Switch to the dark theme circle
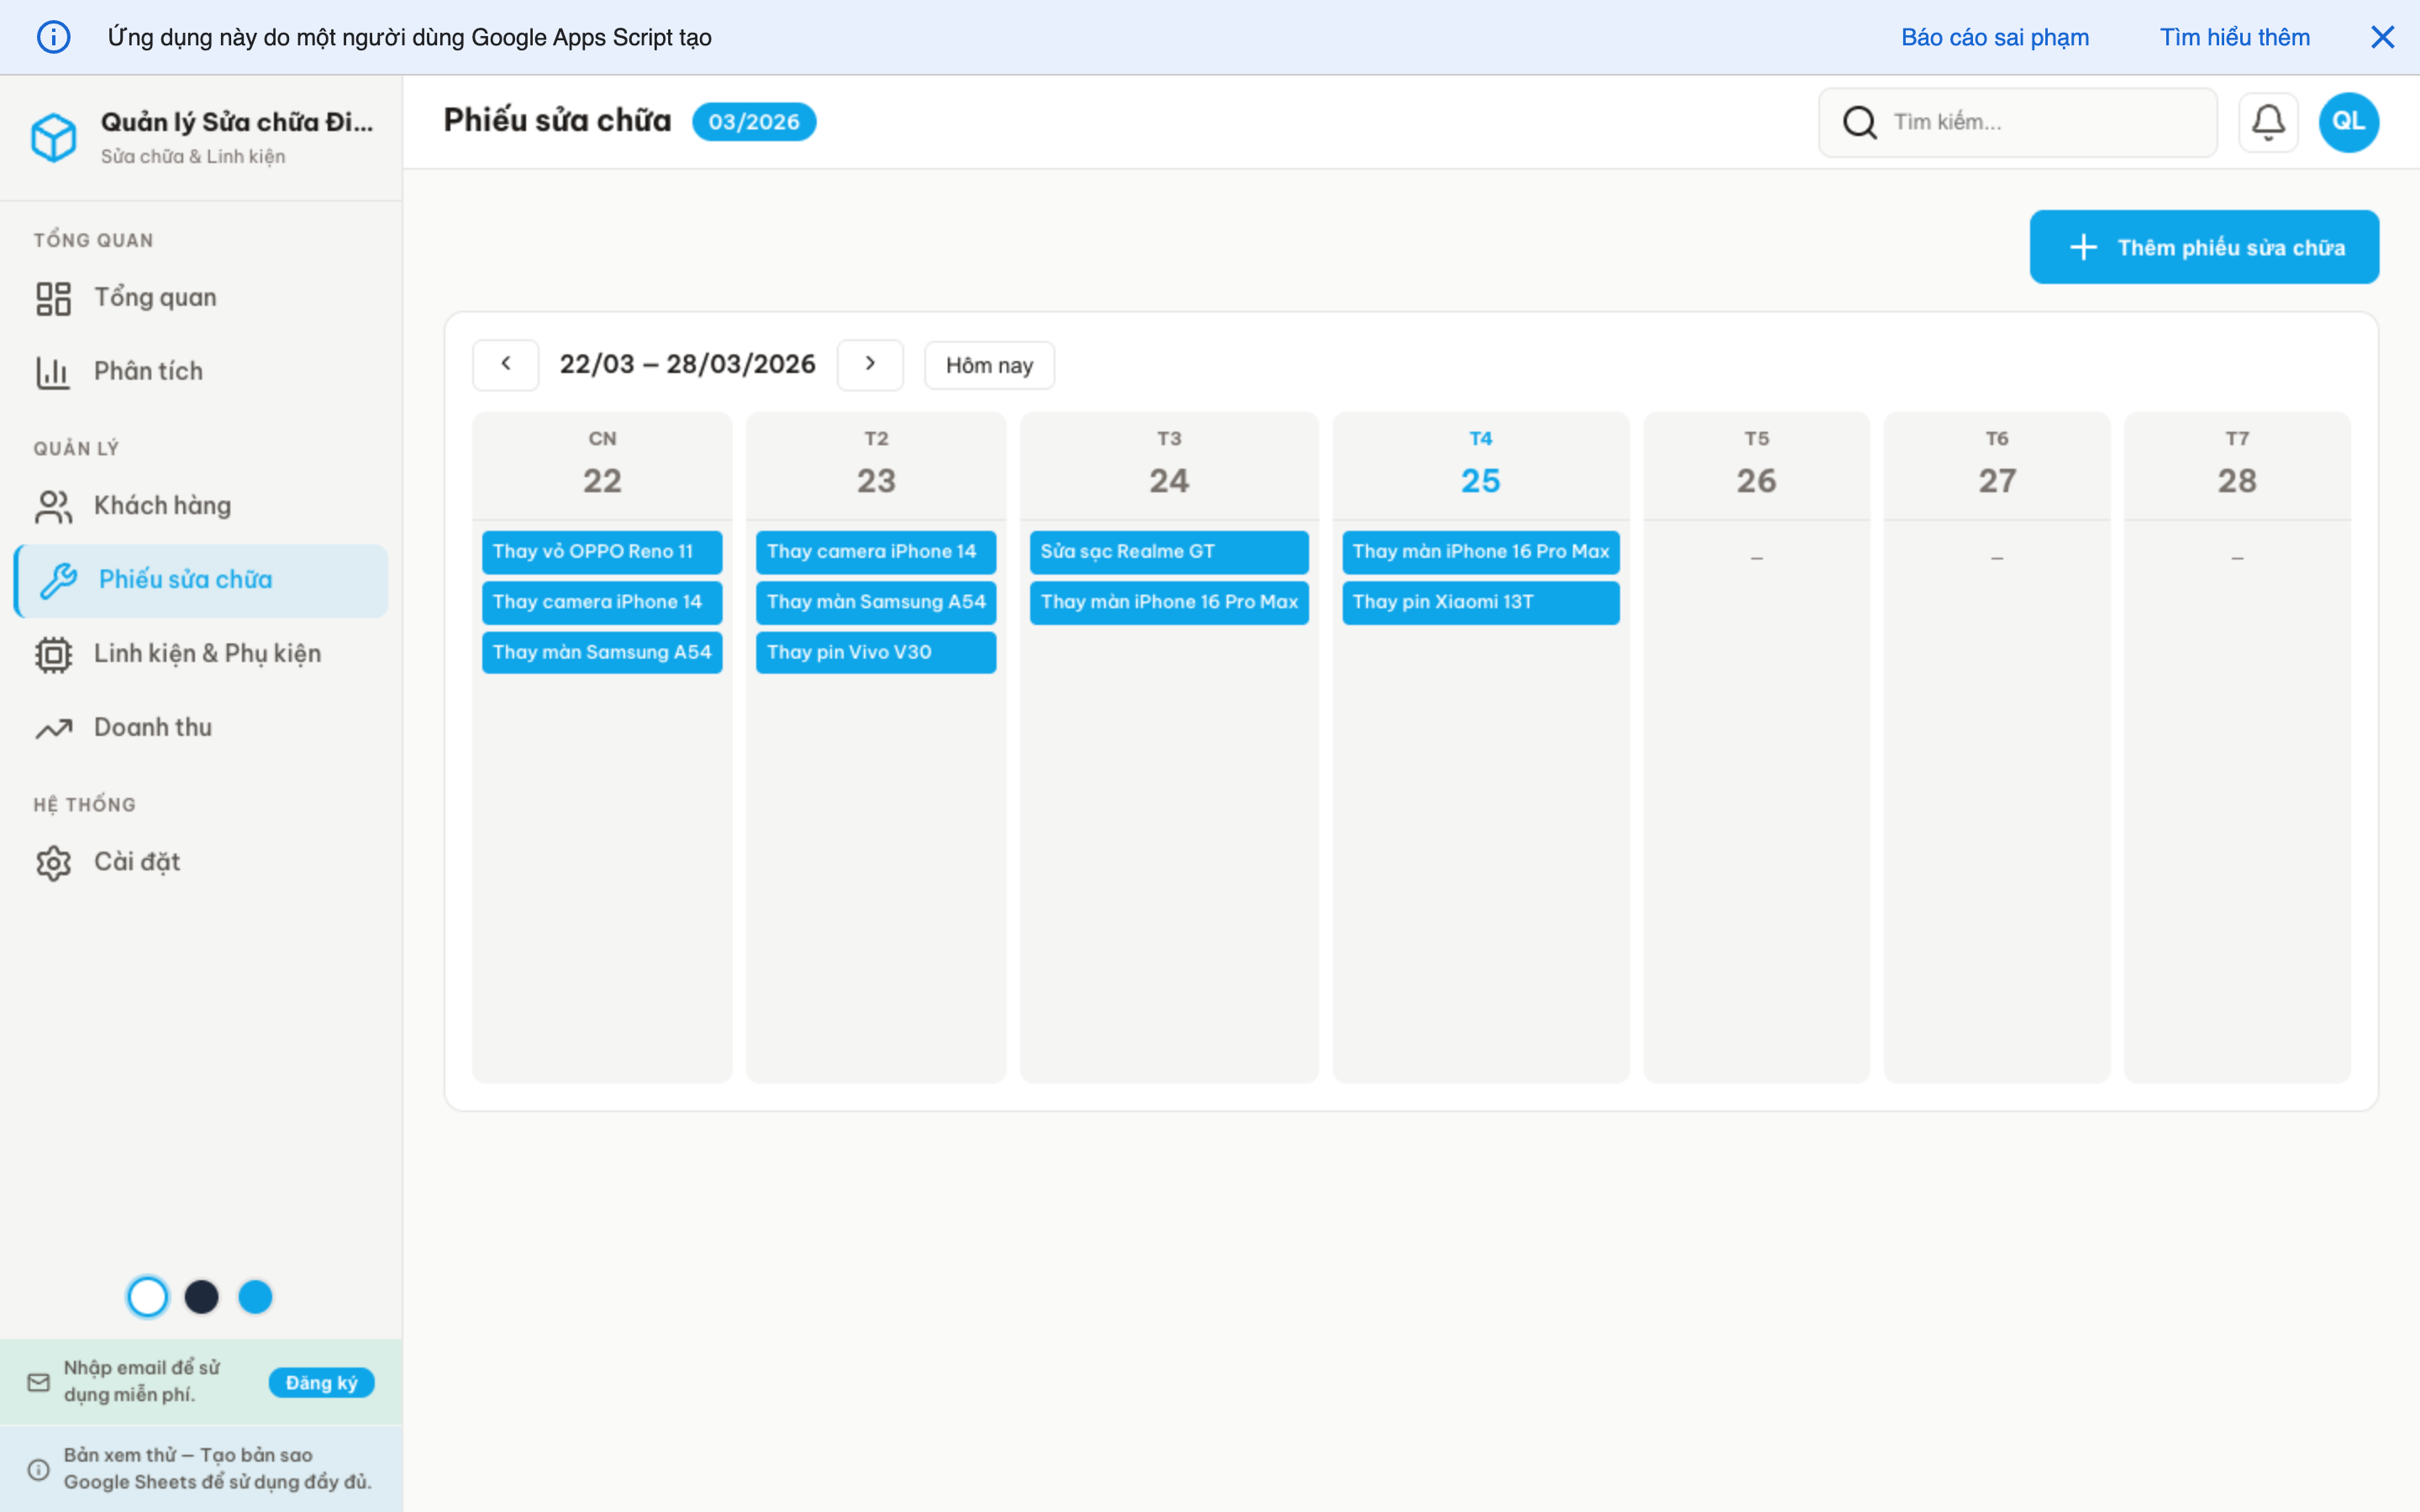This screenshot has width=2420, height=1512. coord(202,1296)
